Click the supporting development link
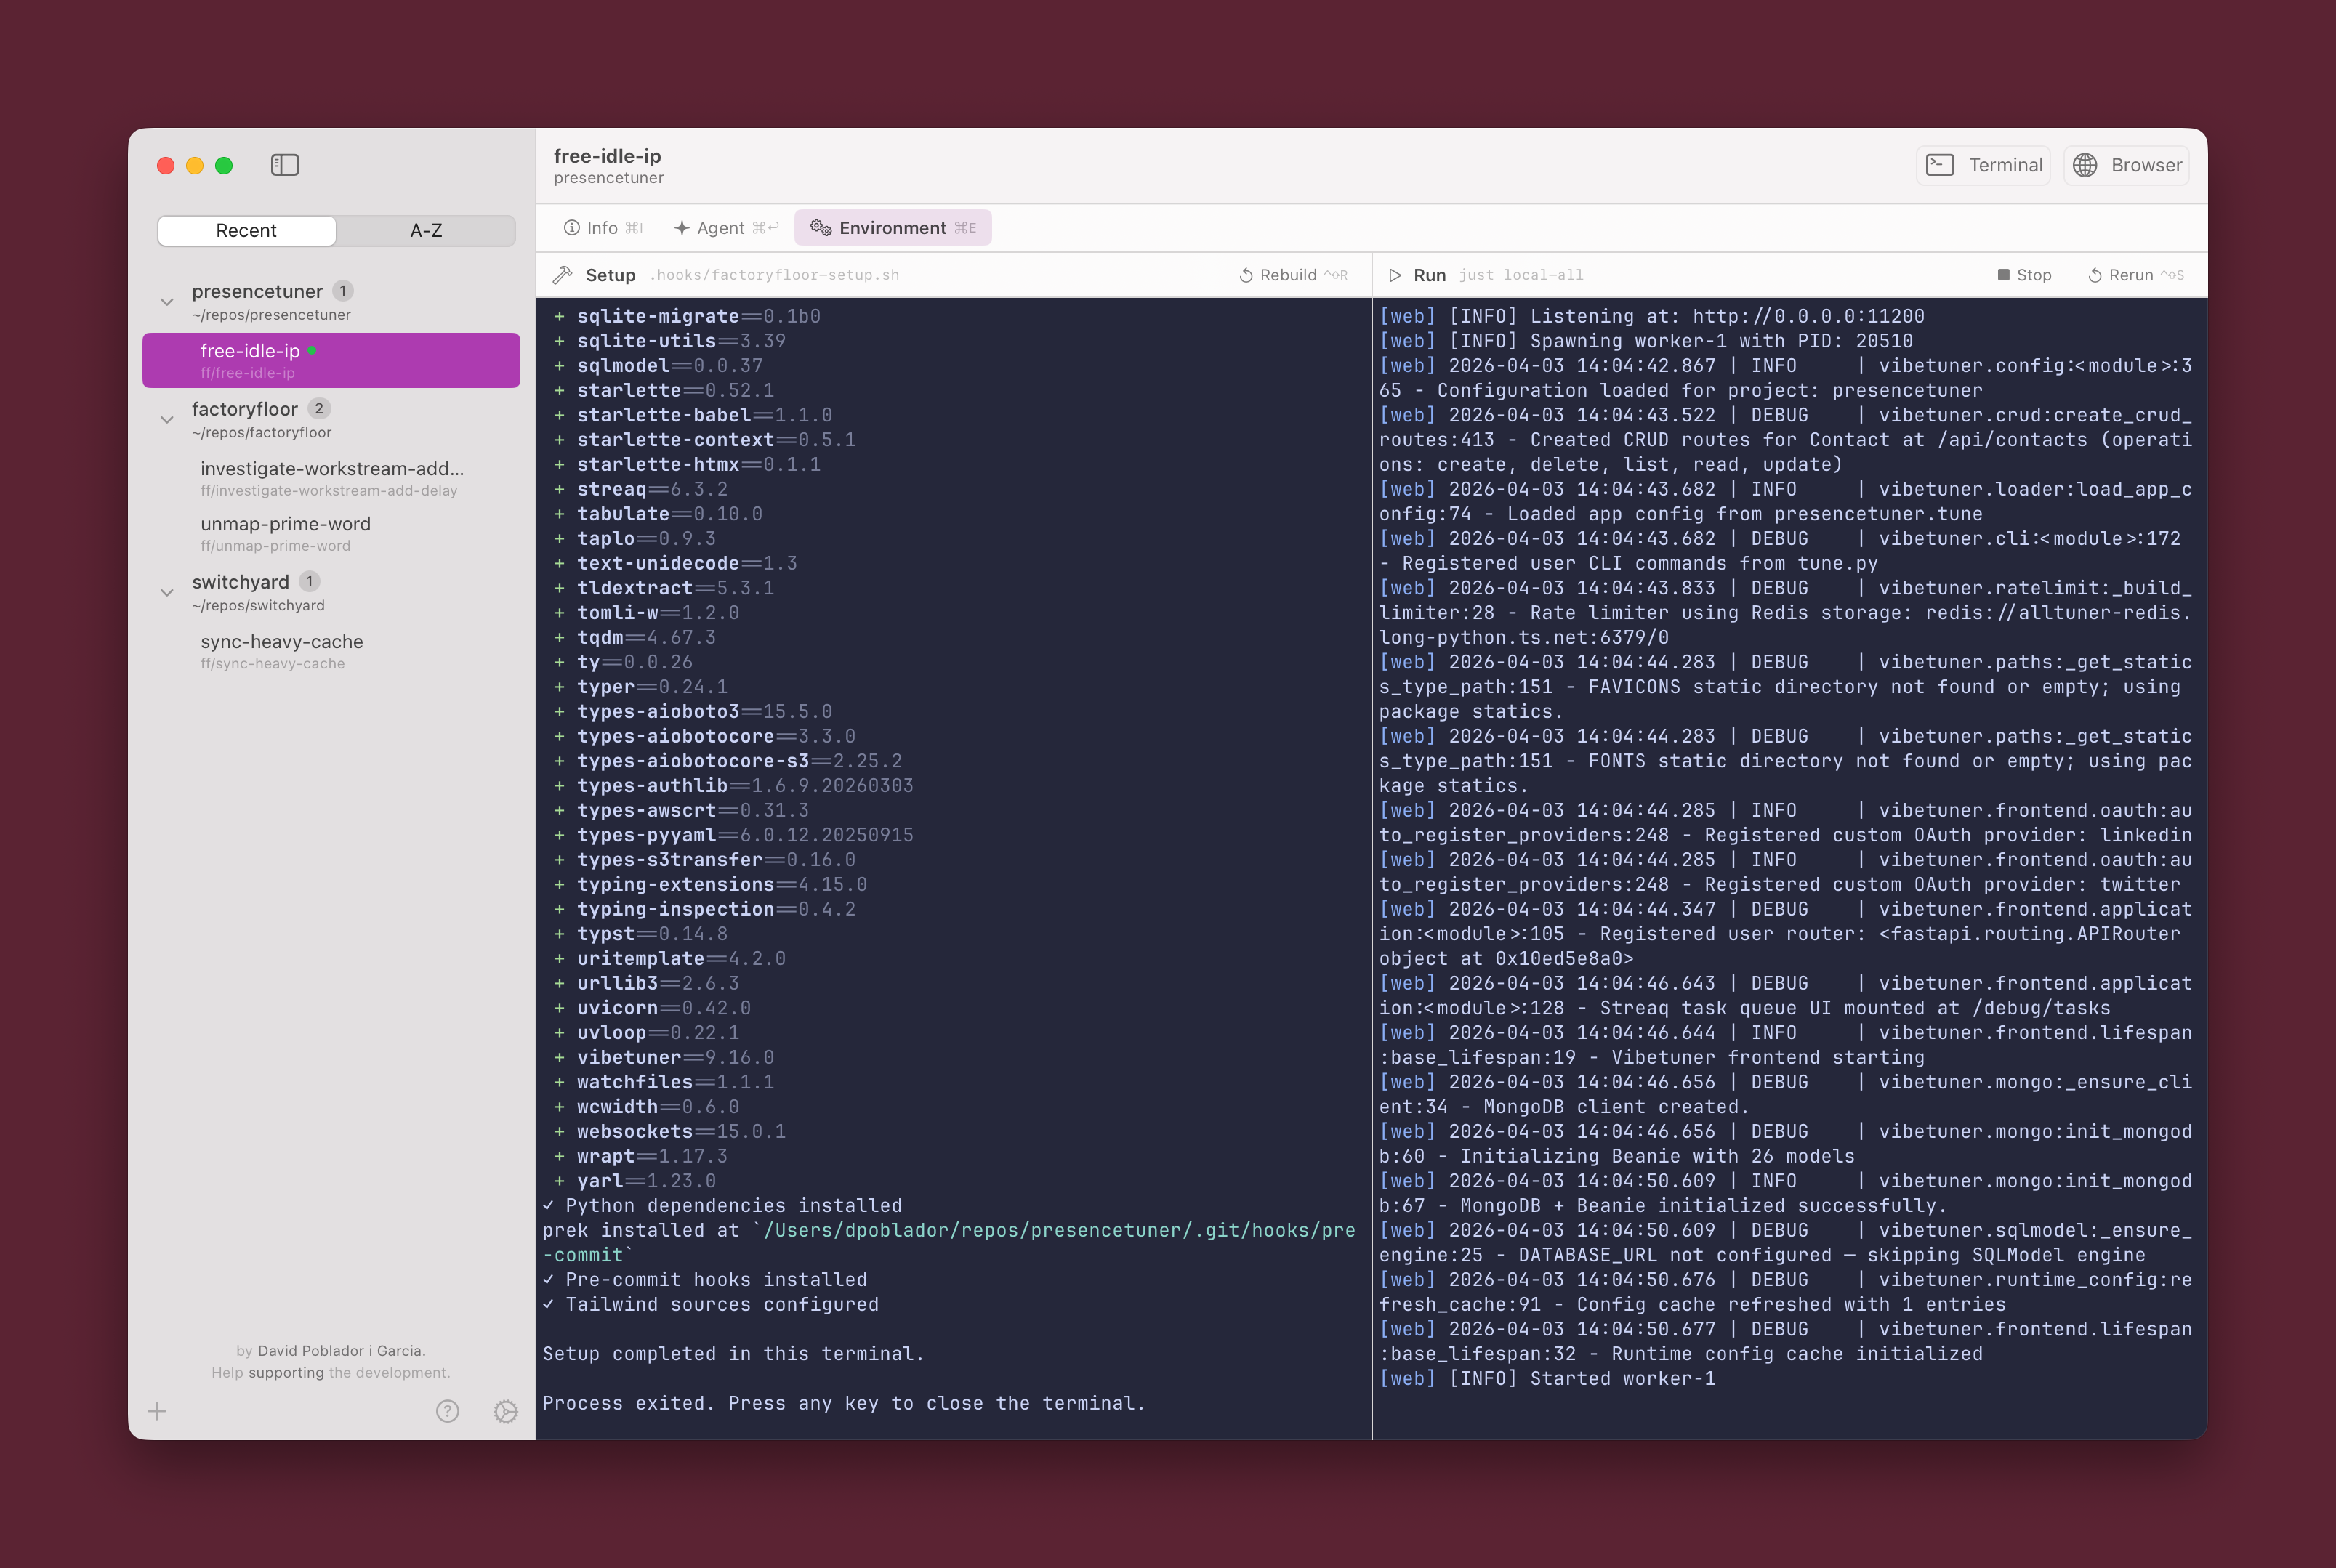 286,1372
